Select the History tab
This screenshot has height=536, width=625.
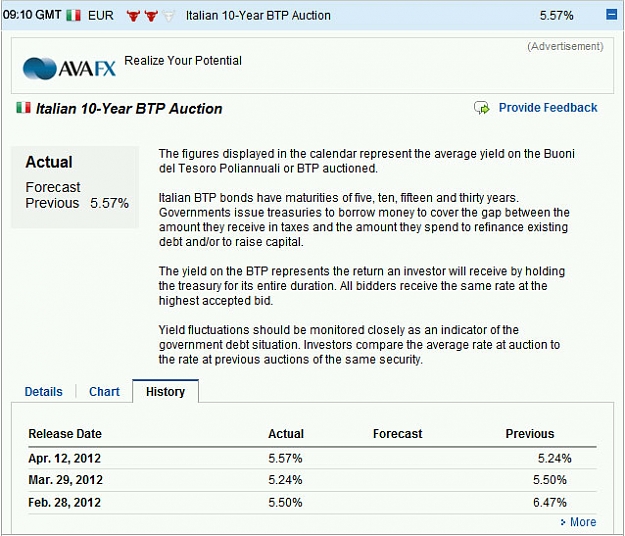click(165, 391)
